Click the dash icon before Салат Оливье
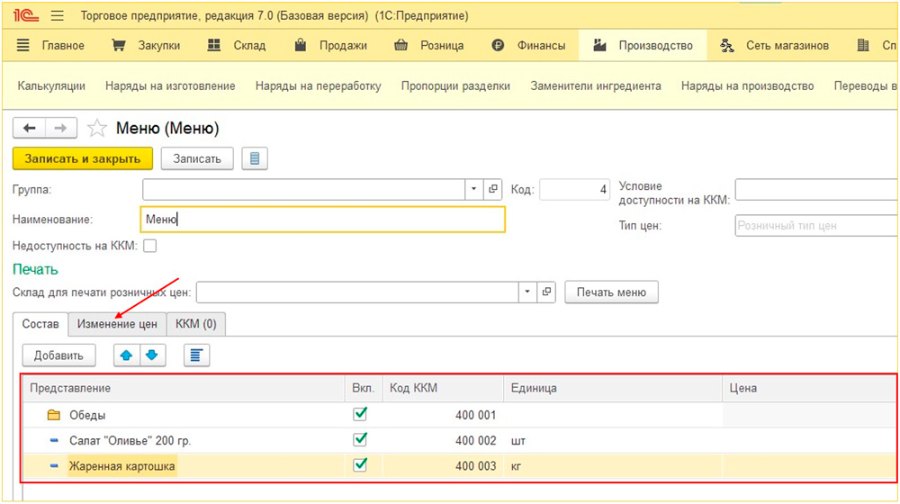This screenshot has width=900, height=504. 54,440
